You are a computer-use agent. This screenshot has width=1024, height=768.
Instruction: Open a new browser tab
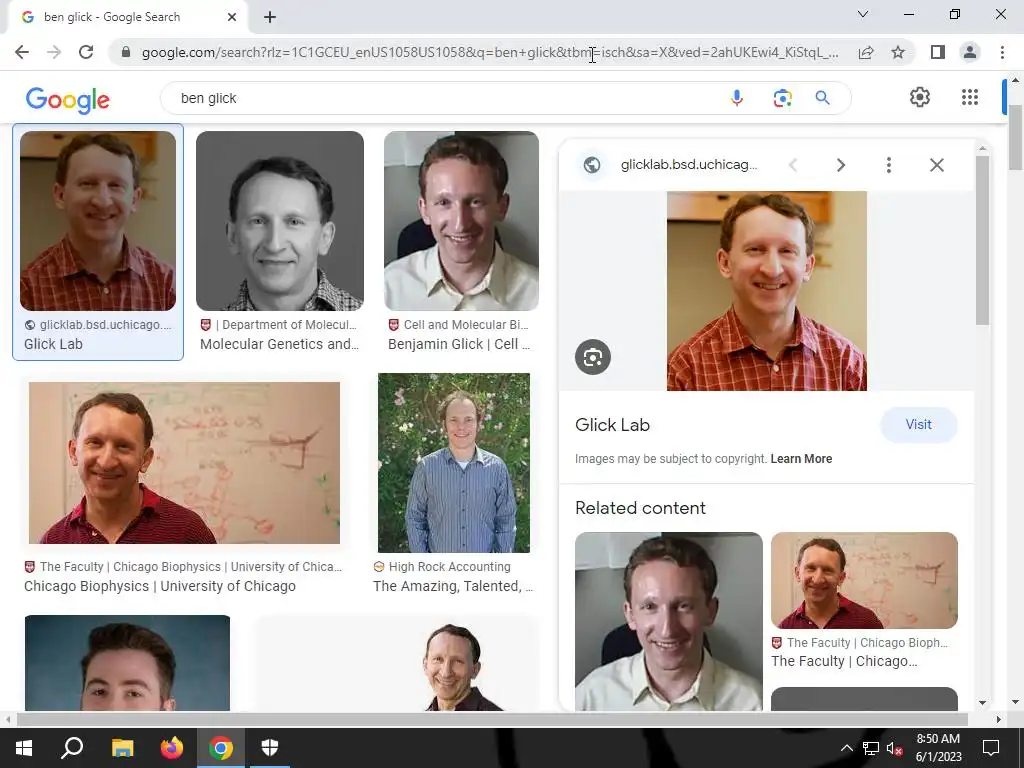coord(270,17)
